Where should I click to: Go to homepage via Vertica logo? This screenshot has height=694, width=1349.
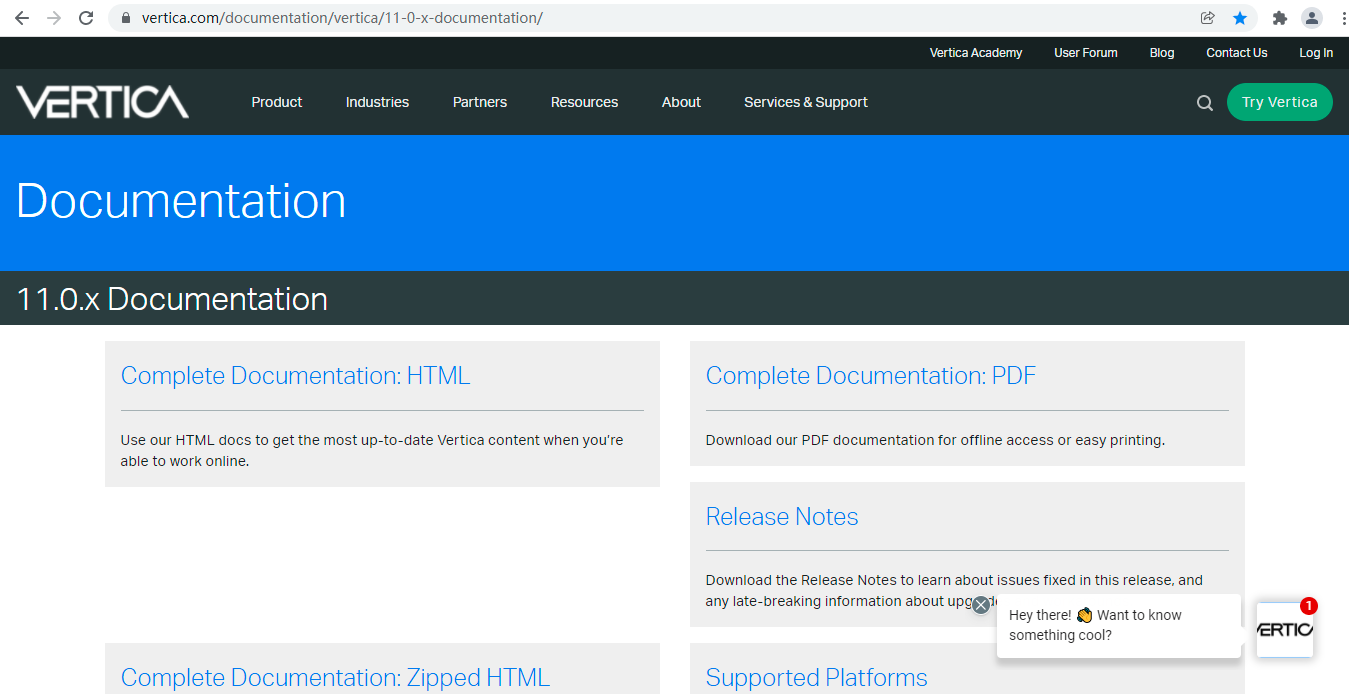point(102,102)
